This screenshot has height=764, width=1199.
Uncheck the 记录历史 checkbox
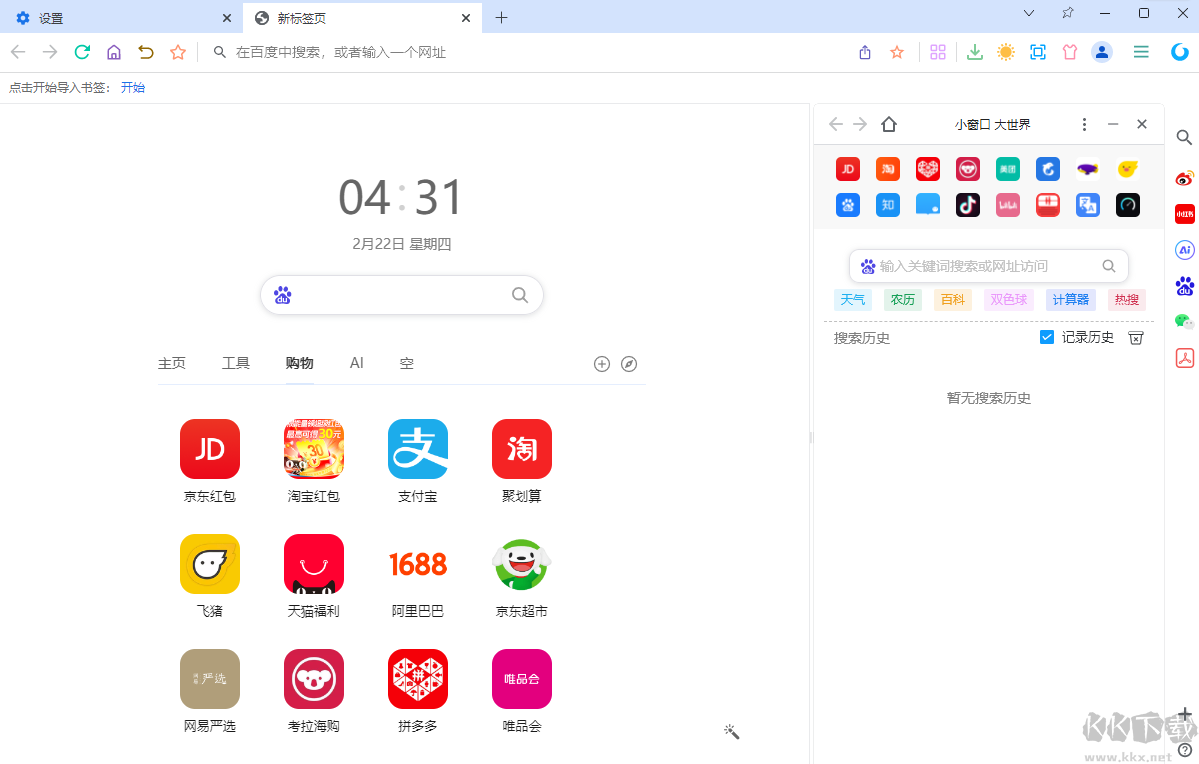[1046, 337]
